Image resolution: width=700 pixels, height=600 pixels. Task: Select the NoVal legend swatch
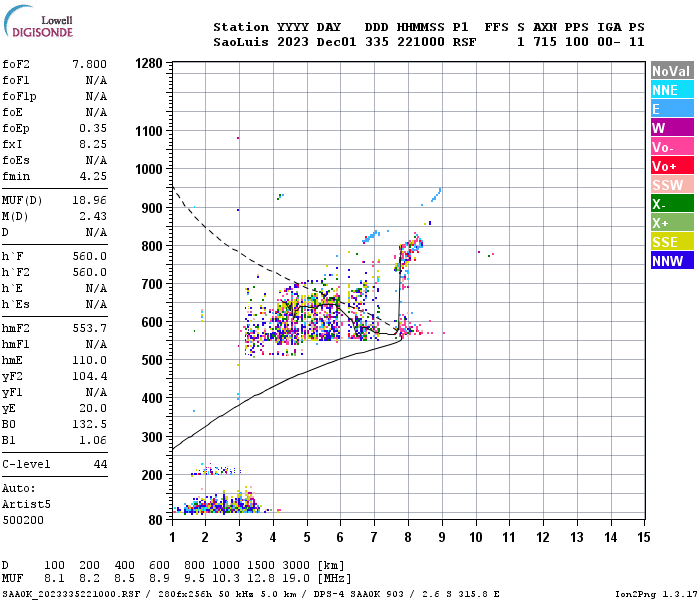click(672, 71)
